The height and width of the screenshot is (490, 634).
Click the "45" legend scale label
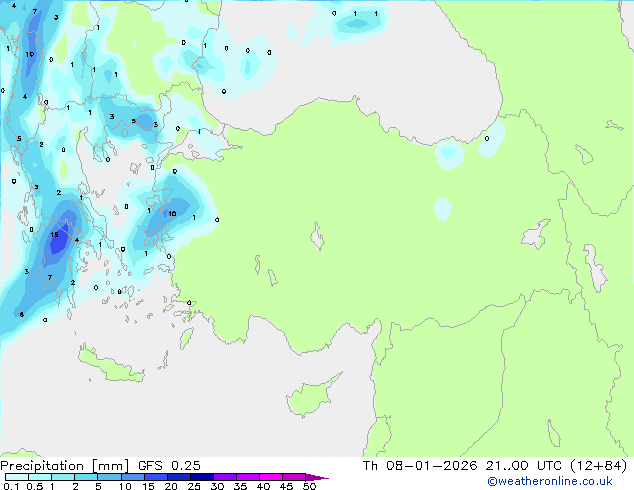click(x=286, y=486)
